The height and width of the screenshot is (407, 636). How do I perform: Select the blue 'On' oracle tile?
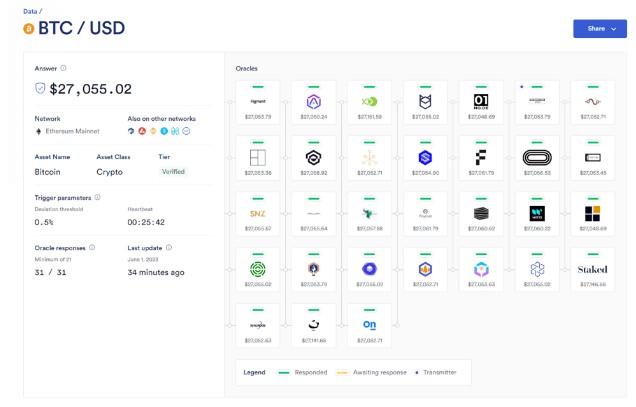pyautogui.click(x=369, y=324)
